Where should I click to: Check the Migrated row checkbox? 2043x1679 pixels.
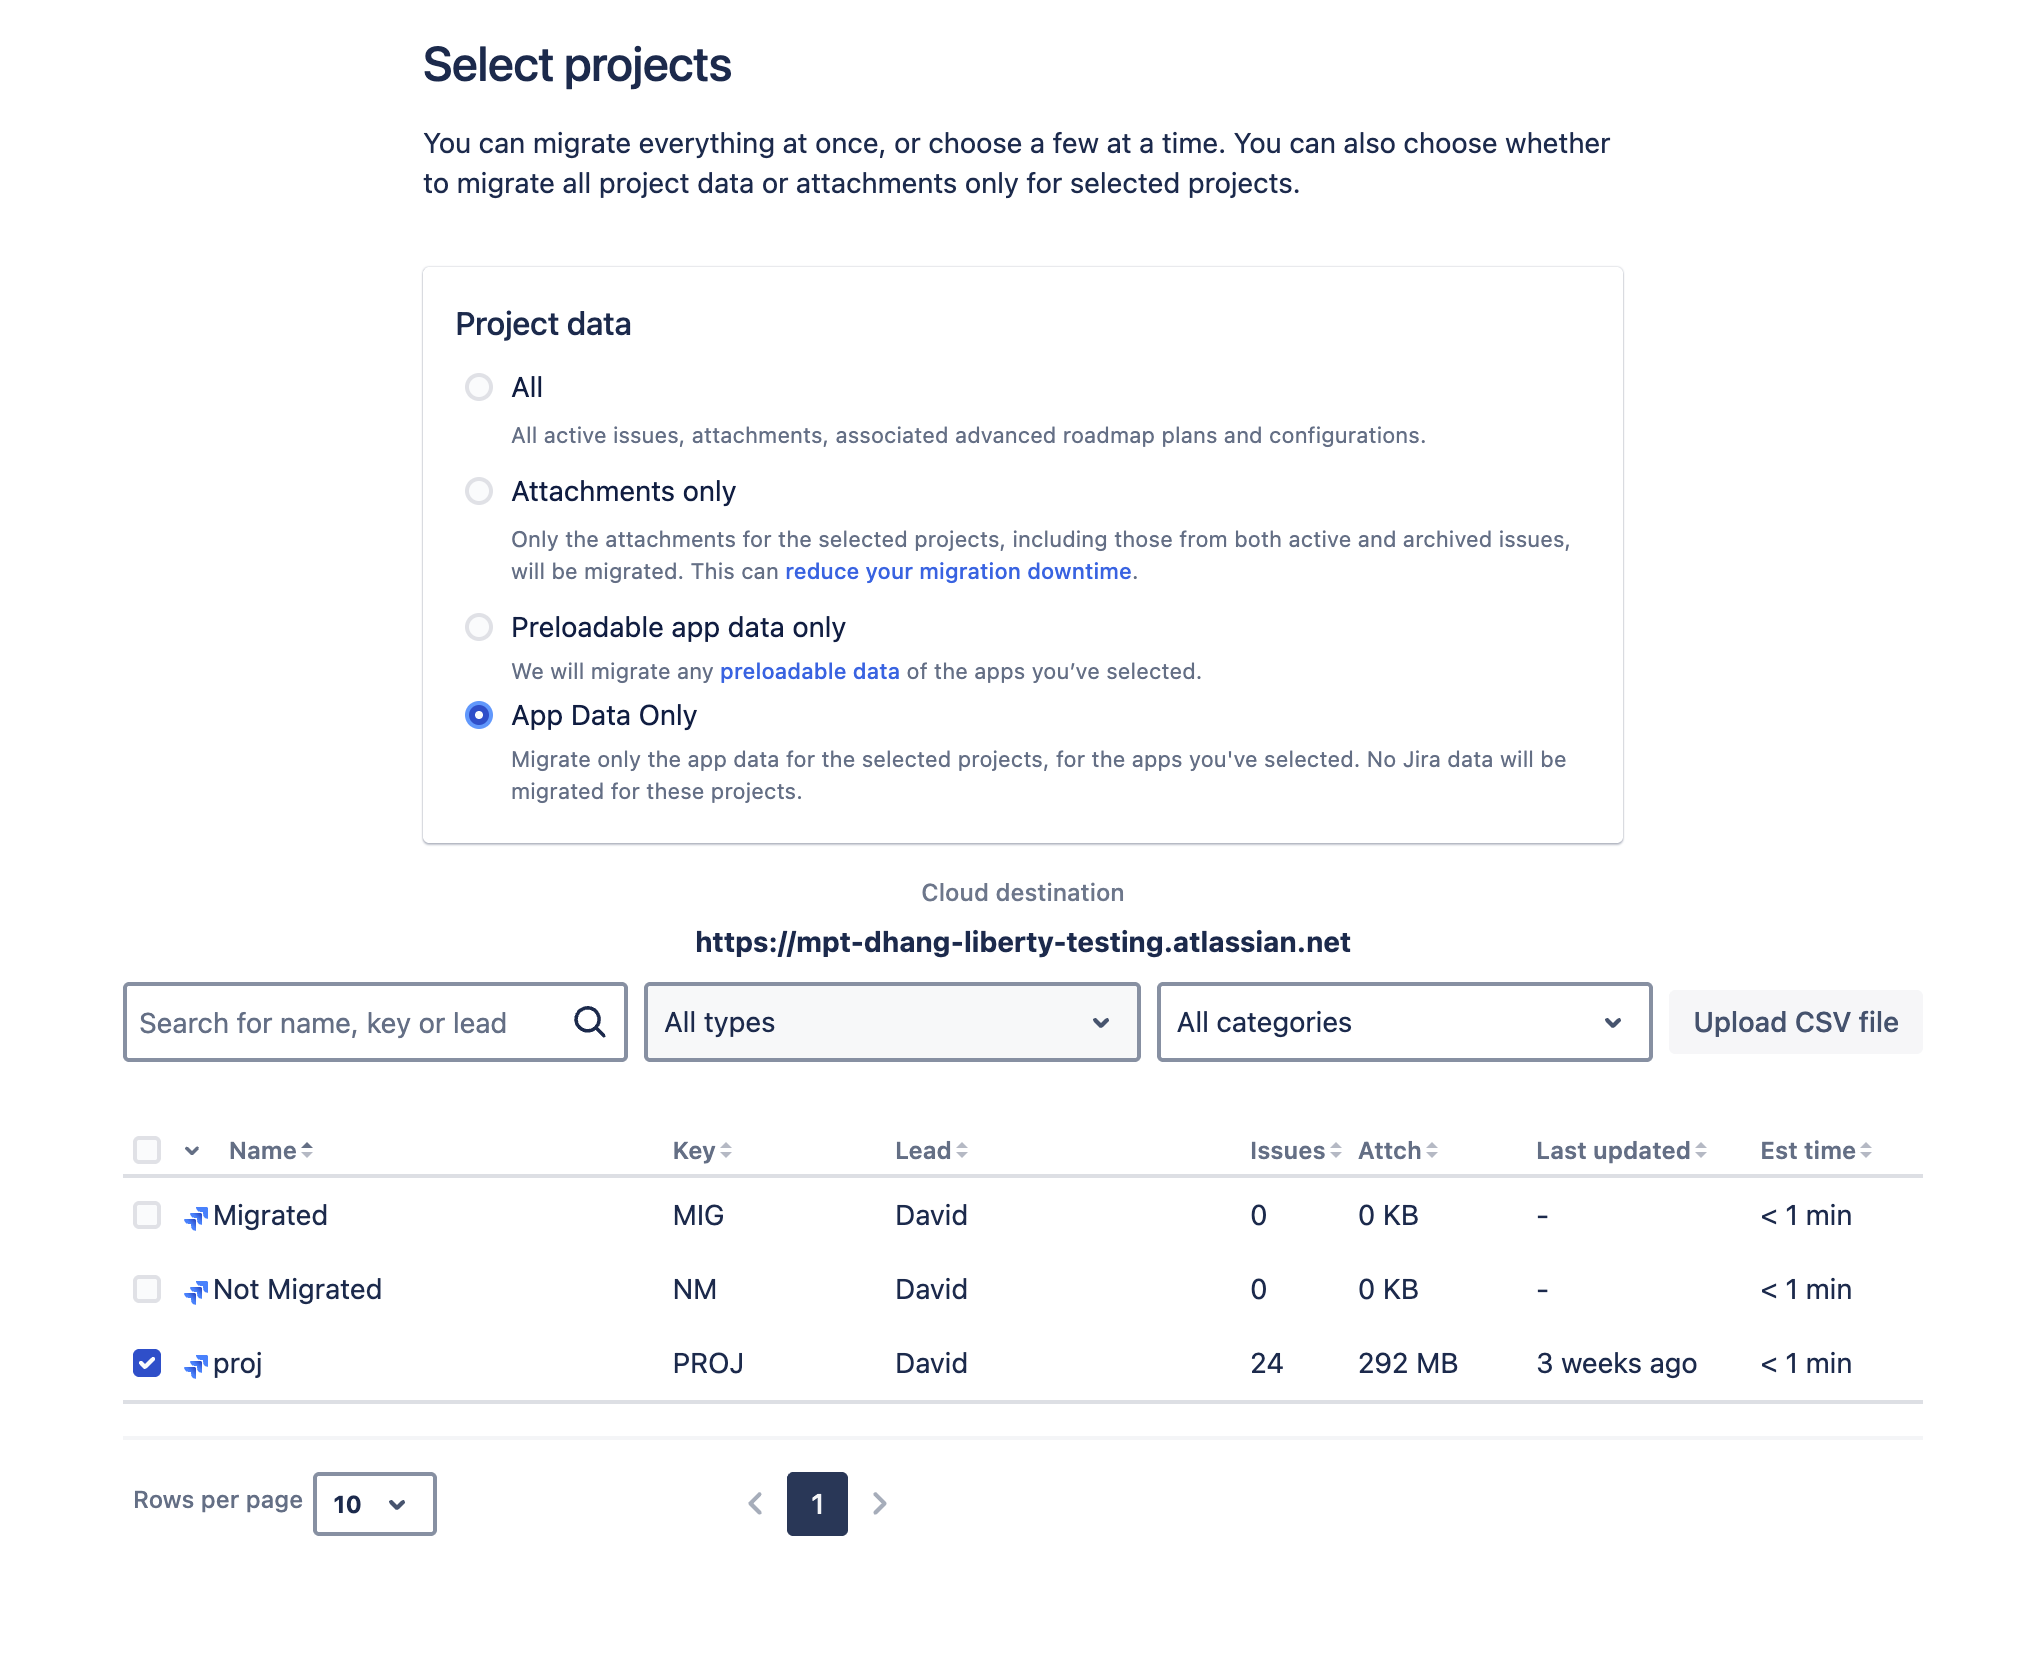[x=147, y=1215]
